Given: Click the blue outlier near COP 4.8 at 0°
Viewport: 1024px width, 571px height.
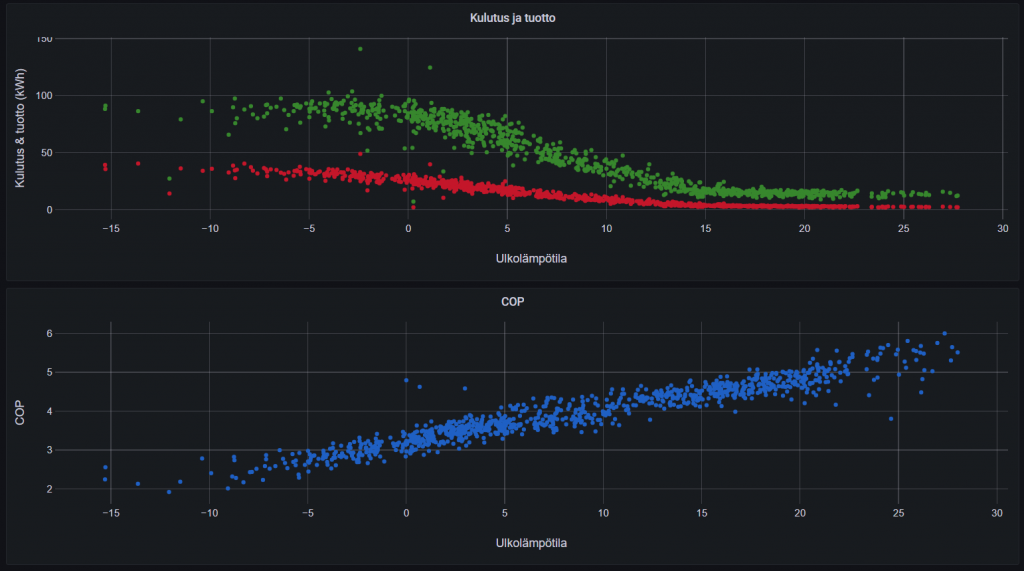Looking at the screenshot, I should 406,380.
